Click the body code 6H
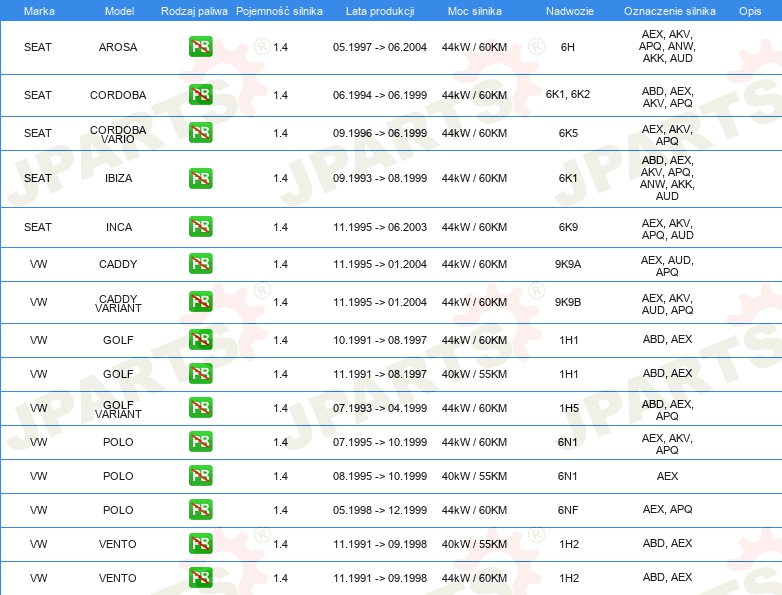 pos(568,47)
